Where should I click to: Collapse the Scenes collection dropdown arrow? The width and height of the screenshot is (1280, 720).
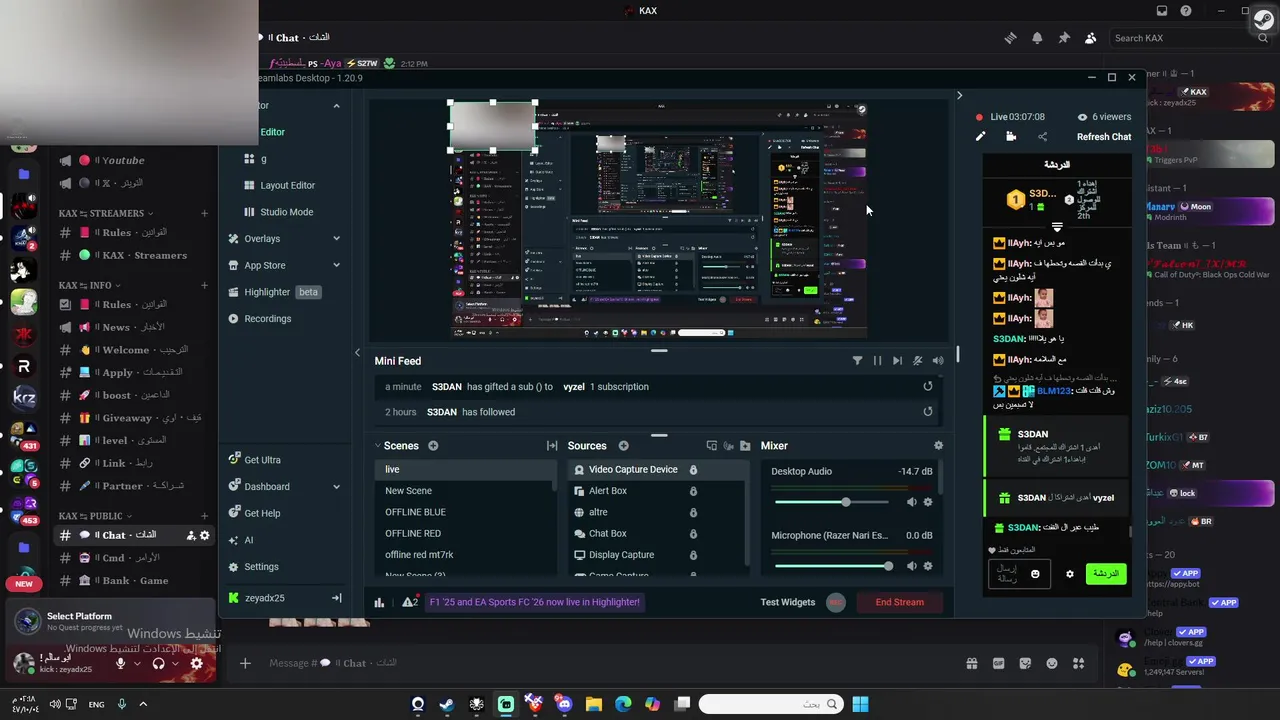[x=378, y=446]
